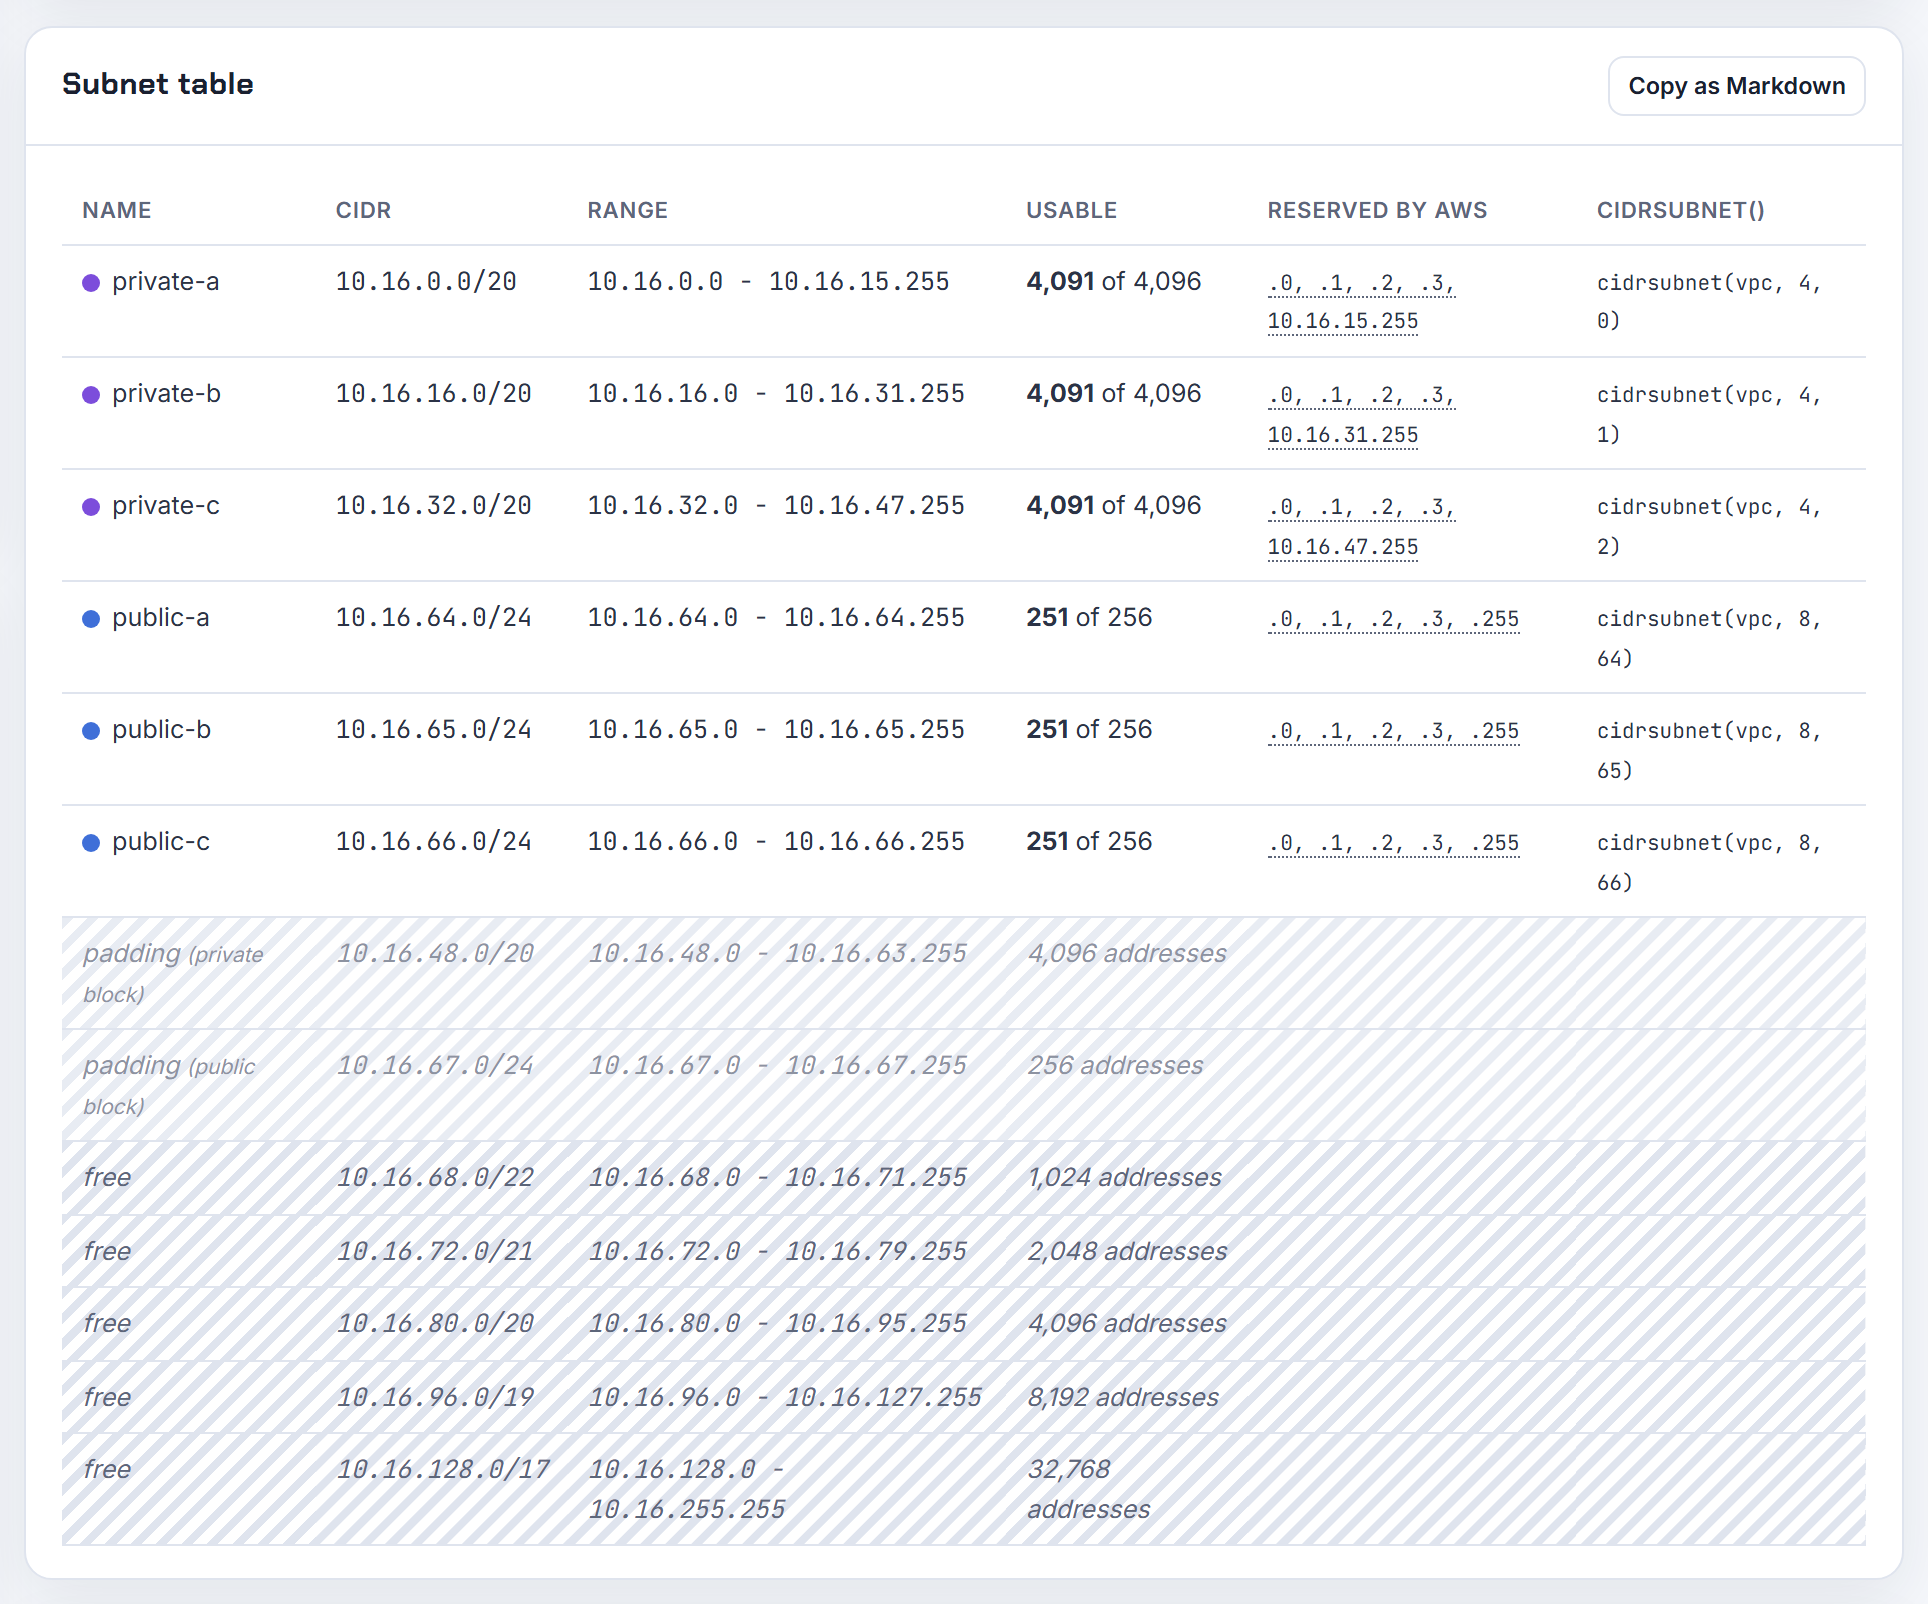Click the blue dot beside public-c
This screenshot has height=1604, width=1928.
pyautogui.click(x=91, y=843)
